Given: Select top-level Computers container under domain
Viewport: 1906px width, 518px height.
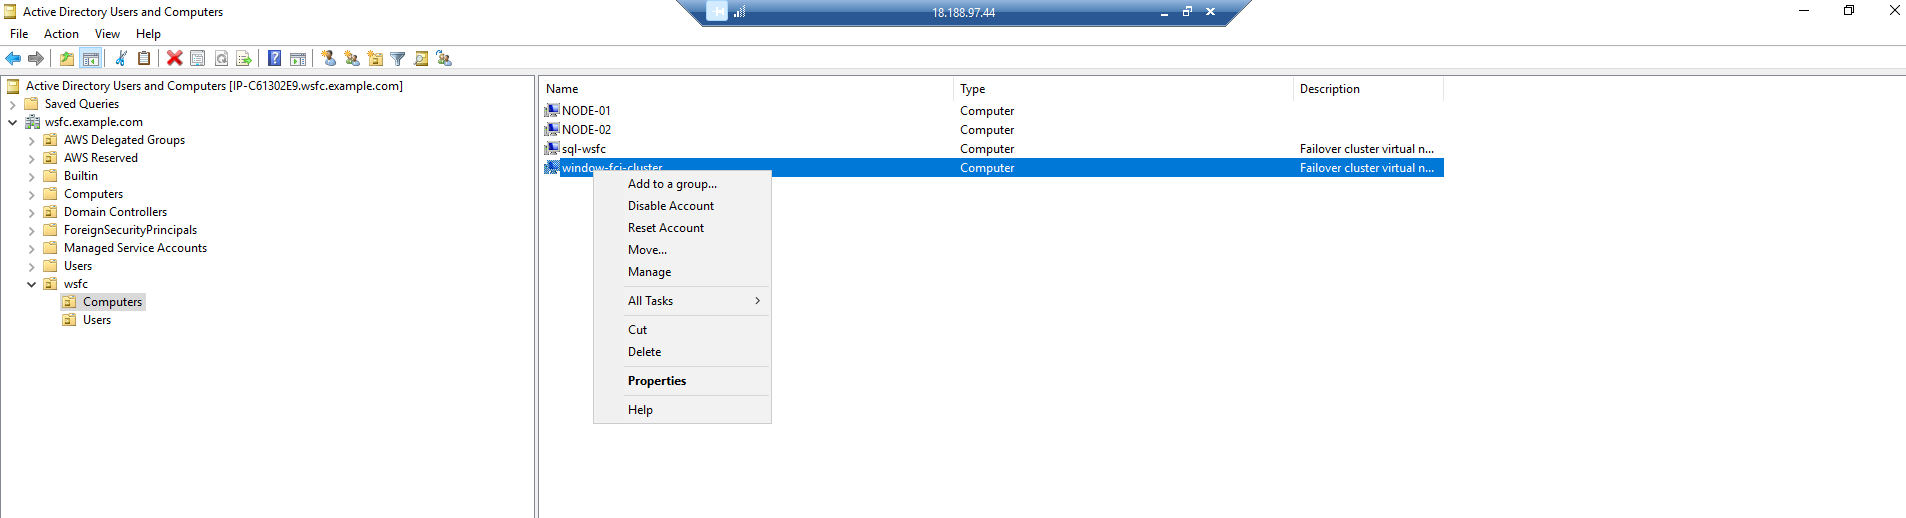Looking at the screenshot, I should (93, 194).
